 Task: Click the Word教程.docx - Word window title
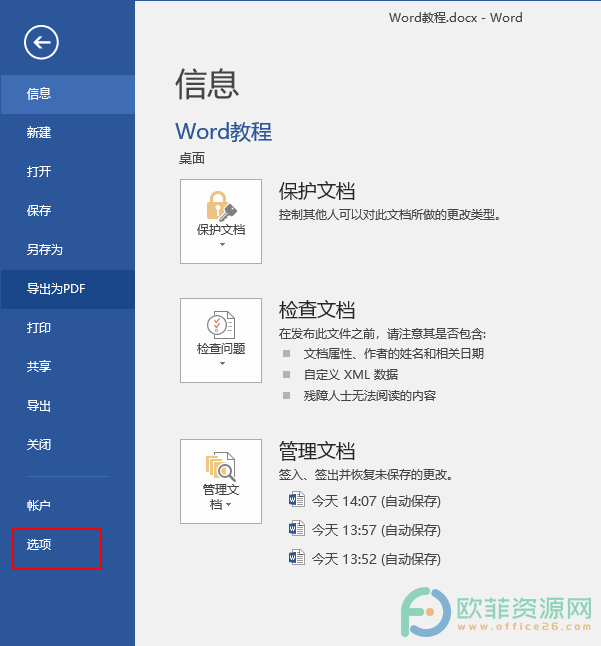(456, 18)
